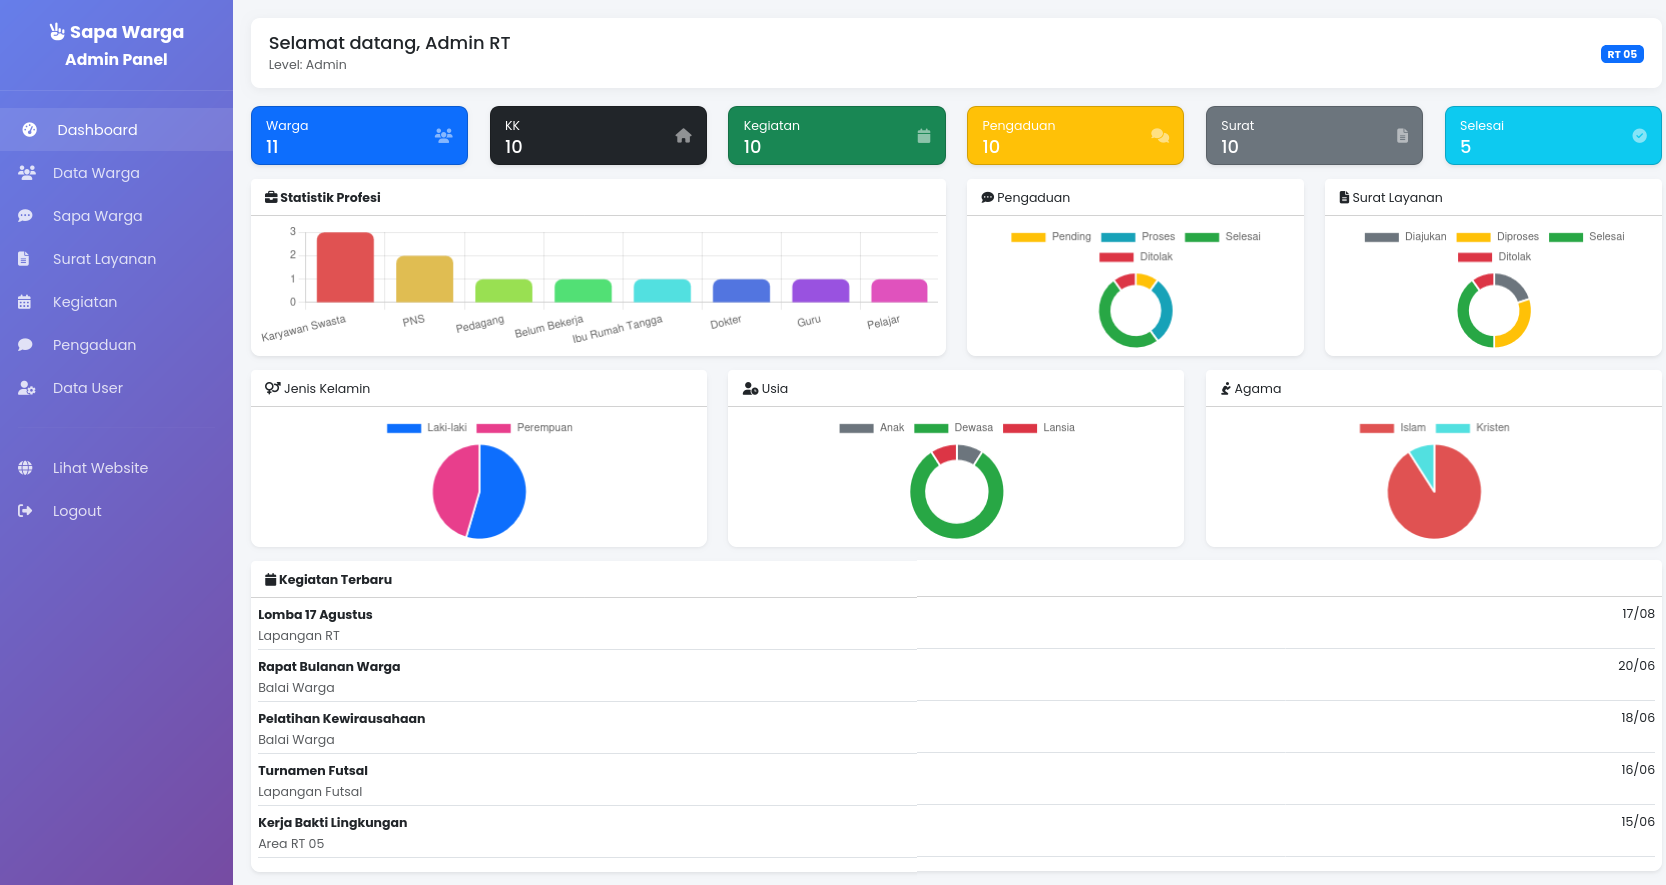This screenshot has width=1666, height=885.
Task: Hide the Kristen series in Agama chart
Action: point(1472,428)
